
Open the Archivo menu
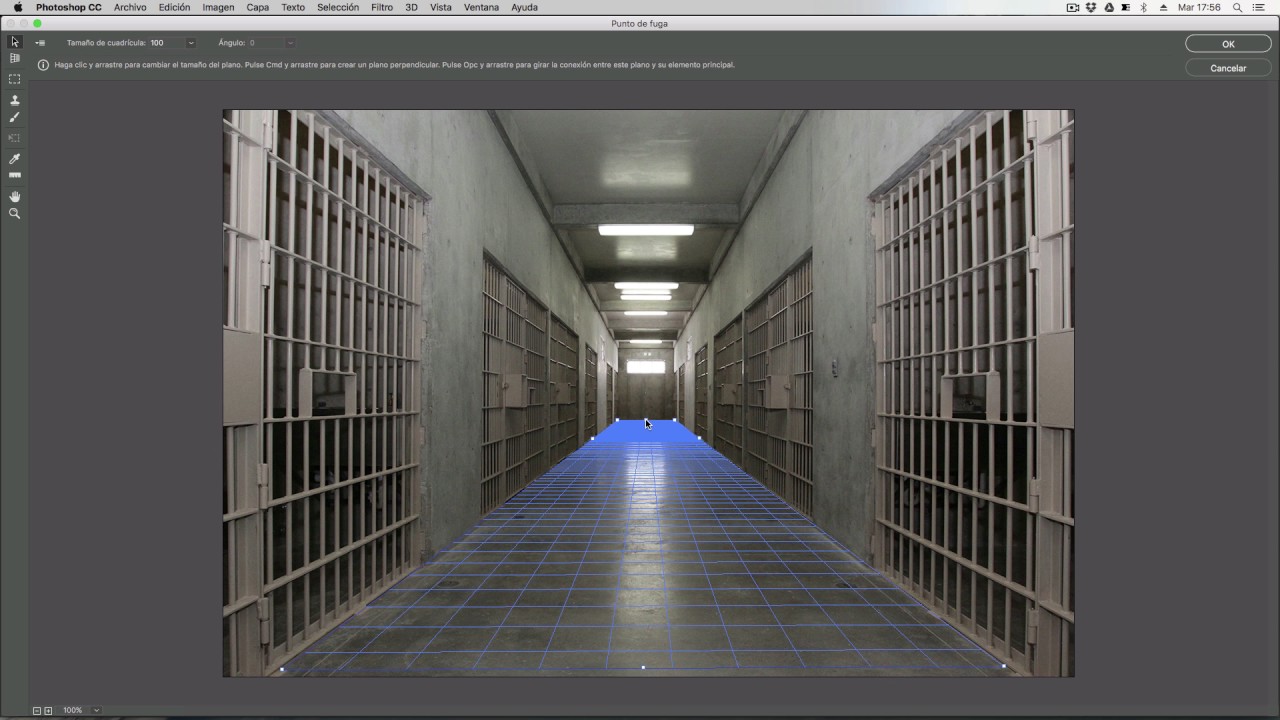[x=130, y=7]
